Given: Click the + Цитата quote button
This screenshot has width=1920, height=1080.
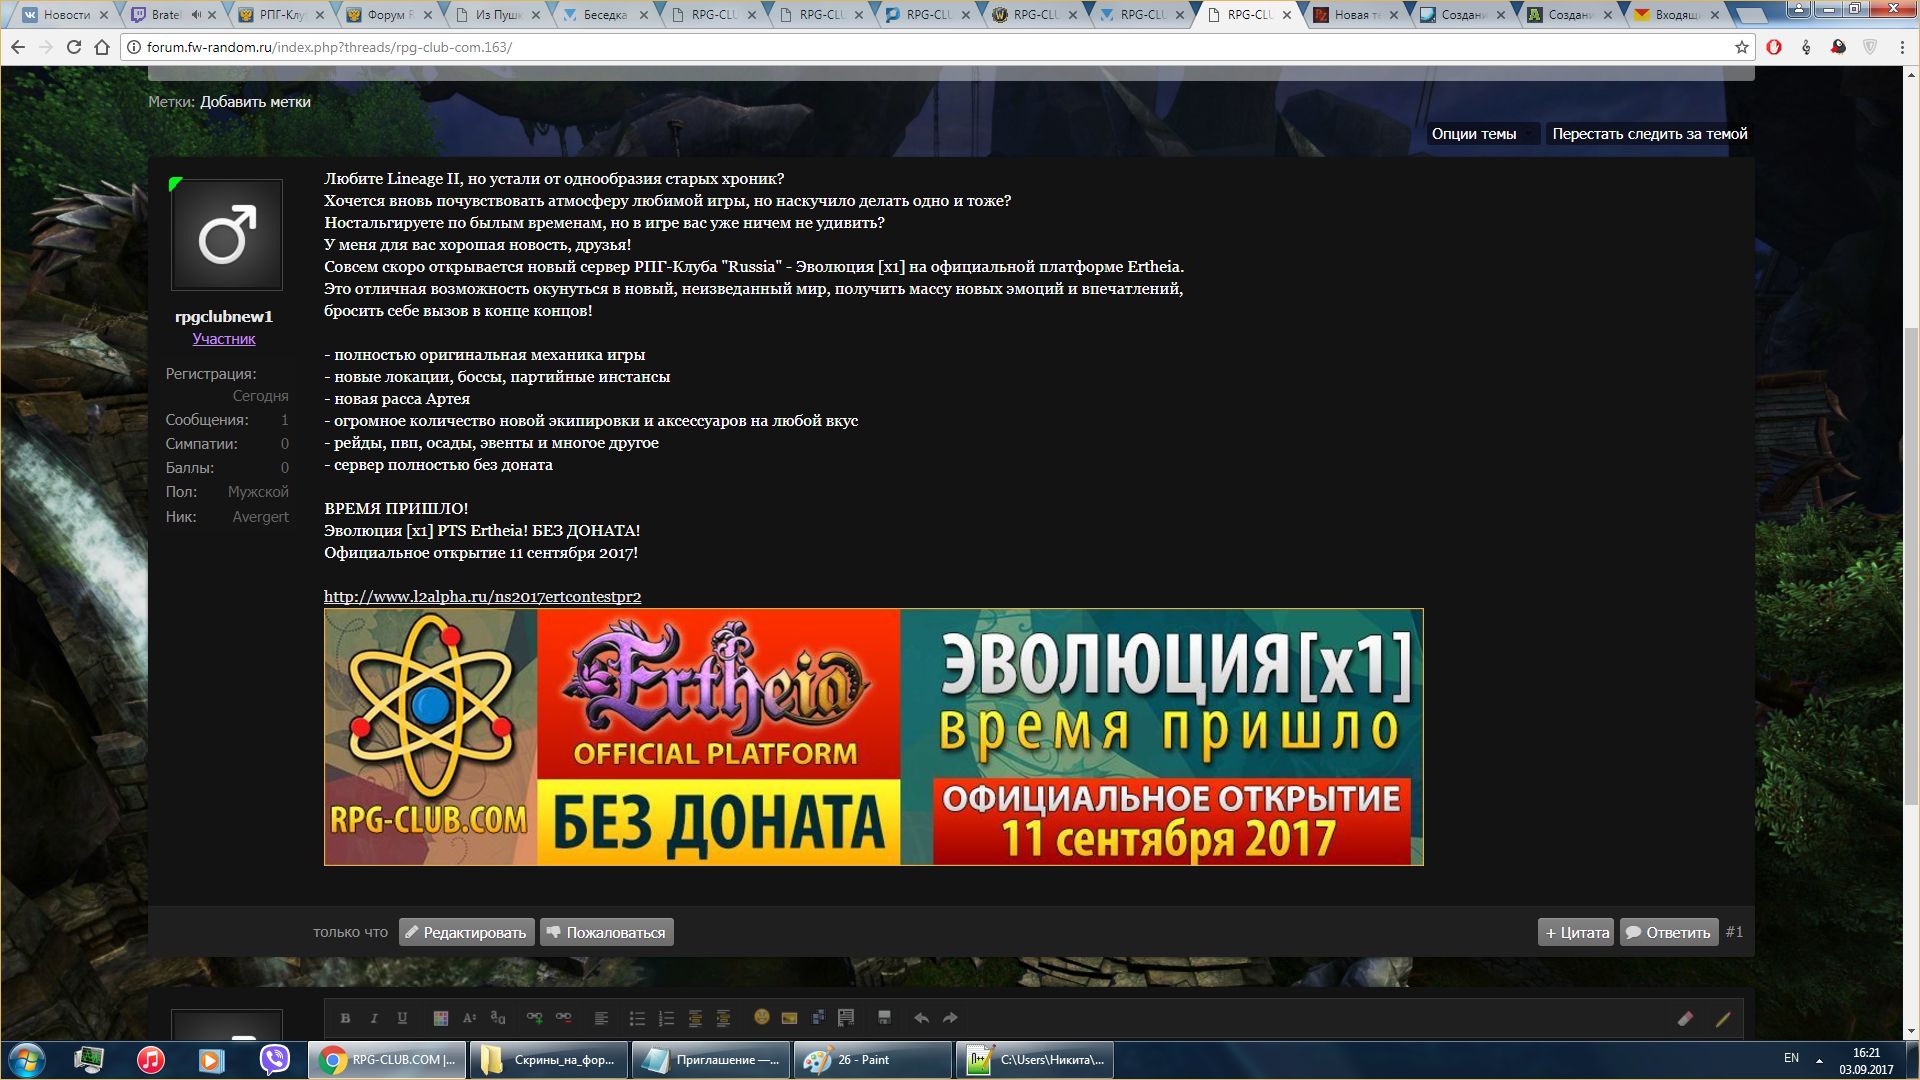Looking at the screenshot, I should pos(1576,932).
